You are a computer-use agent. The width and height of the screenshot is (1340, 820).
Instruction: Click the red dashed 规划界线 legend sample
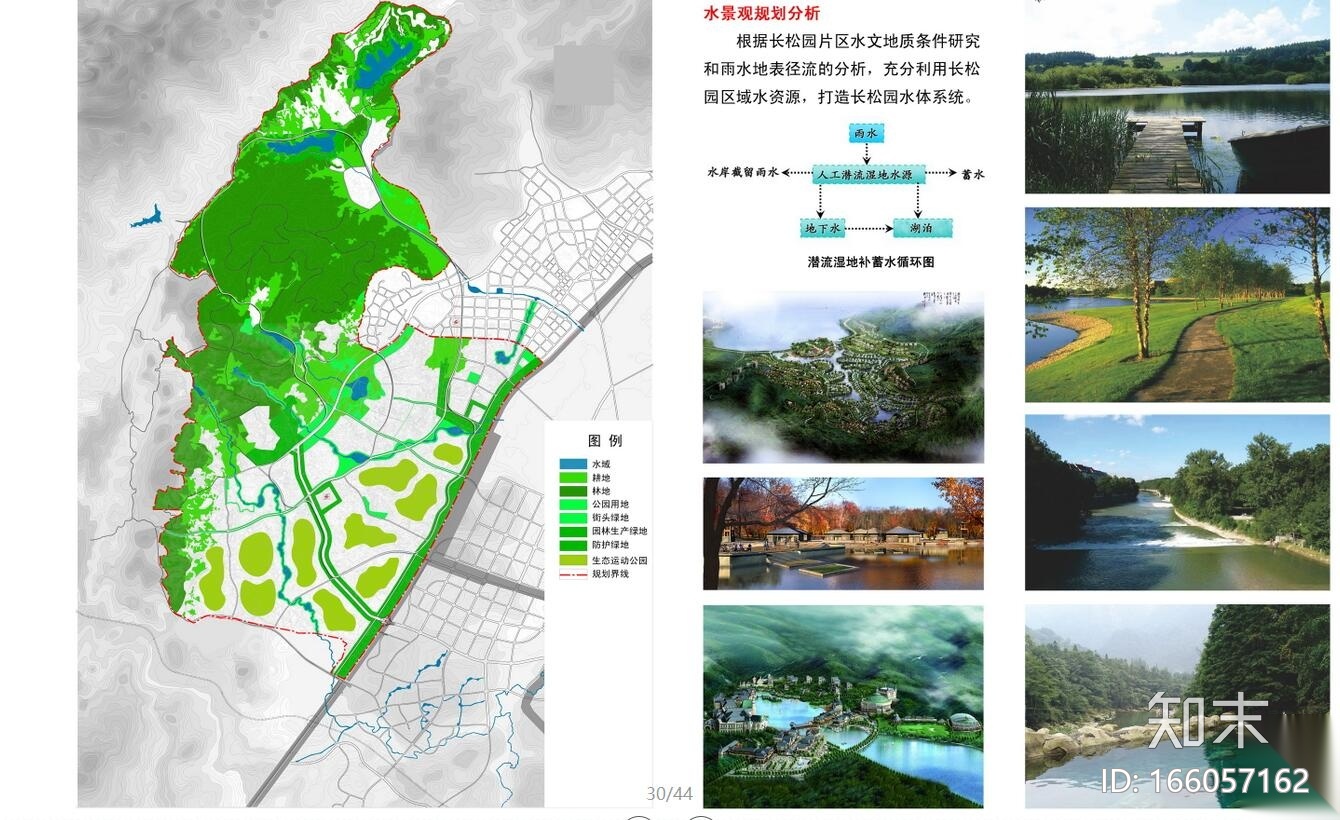click(x=573, y=574)
